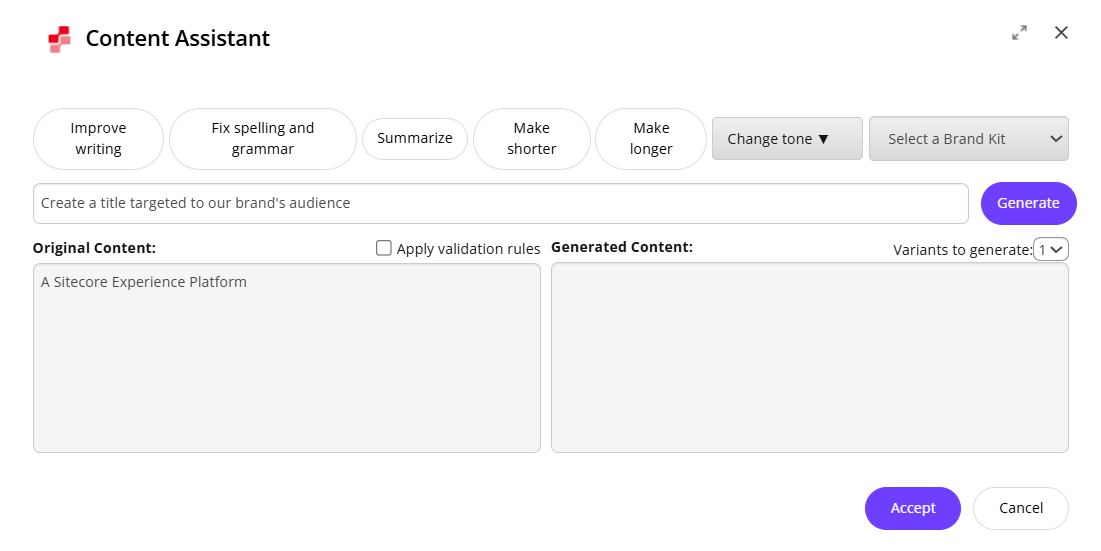The image size is (1101, 551).
Task: Expand the dialog with the maximize arrows icon
Action: click(x=1020, y=33)
